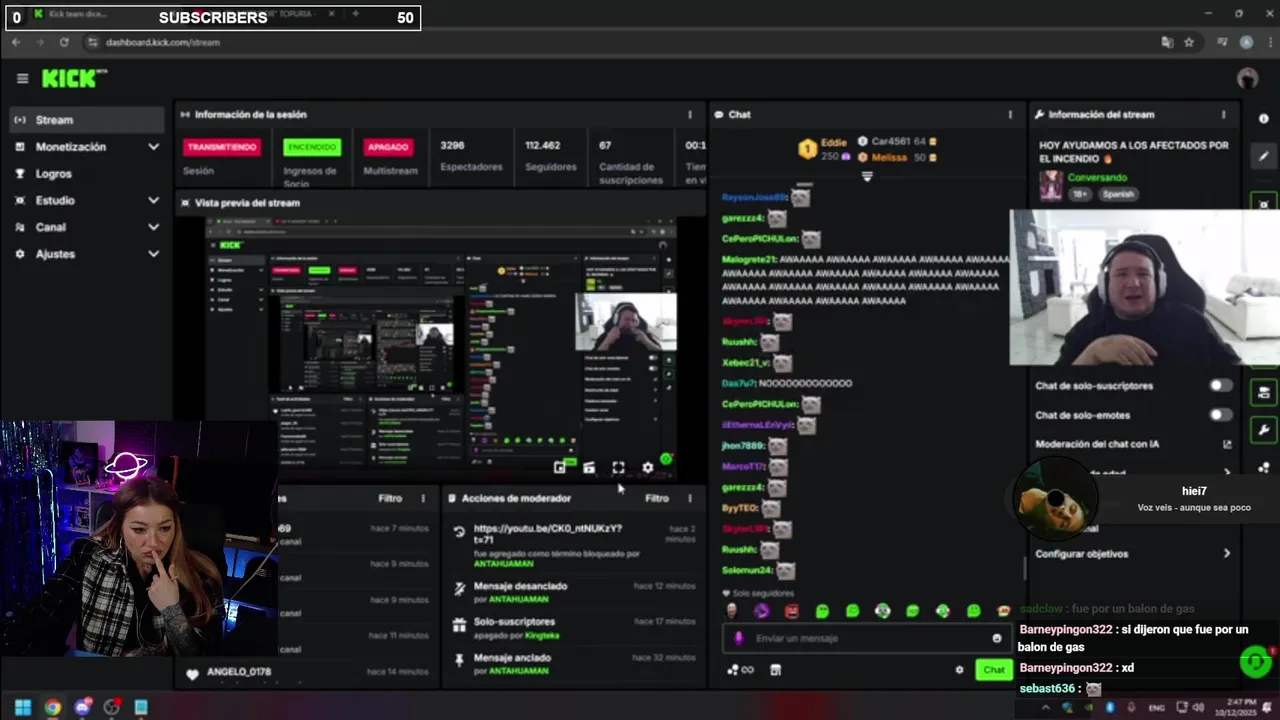The image size is (1280, 720).
Task: Select the red angry emote in emote row
Action: pyautogui.click(x=792, y=611)
